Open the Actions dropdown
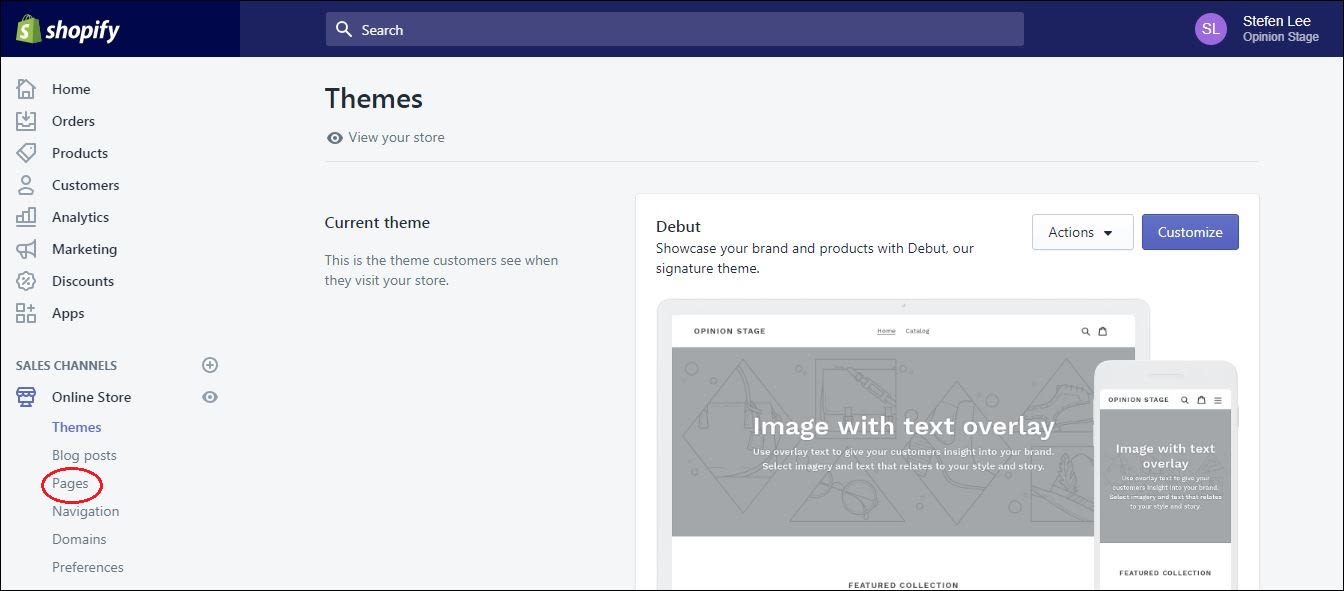 (1082, 232)
